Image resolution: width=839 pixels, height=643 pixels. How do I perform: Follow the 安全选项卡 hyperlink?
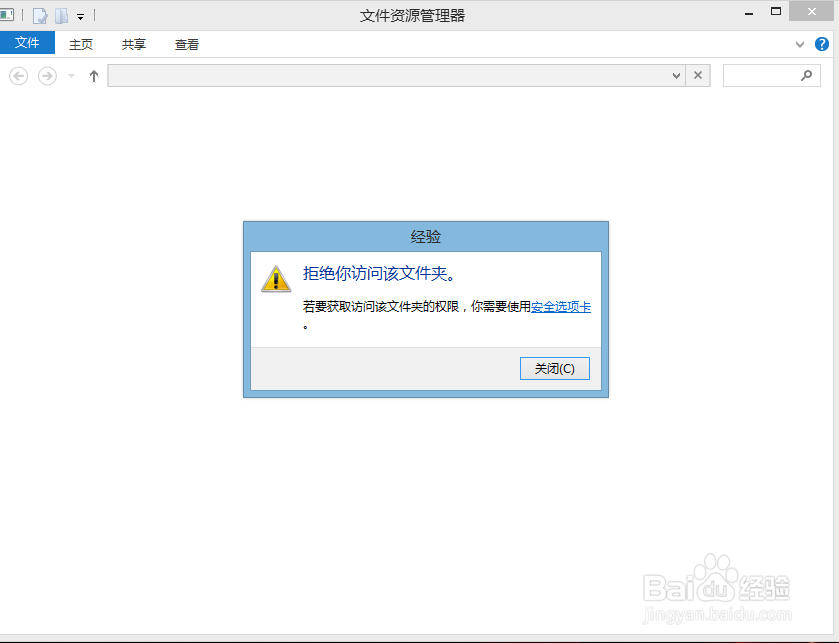[560, 307]
